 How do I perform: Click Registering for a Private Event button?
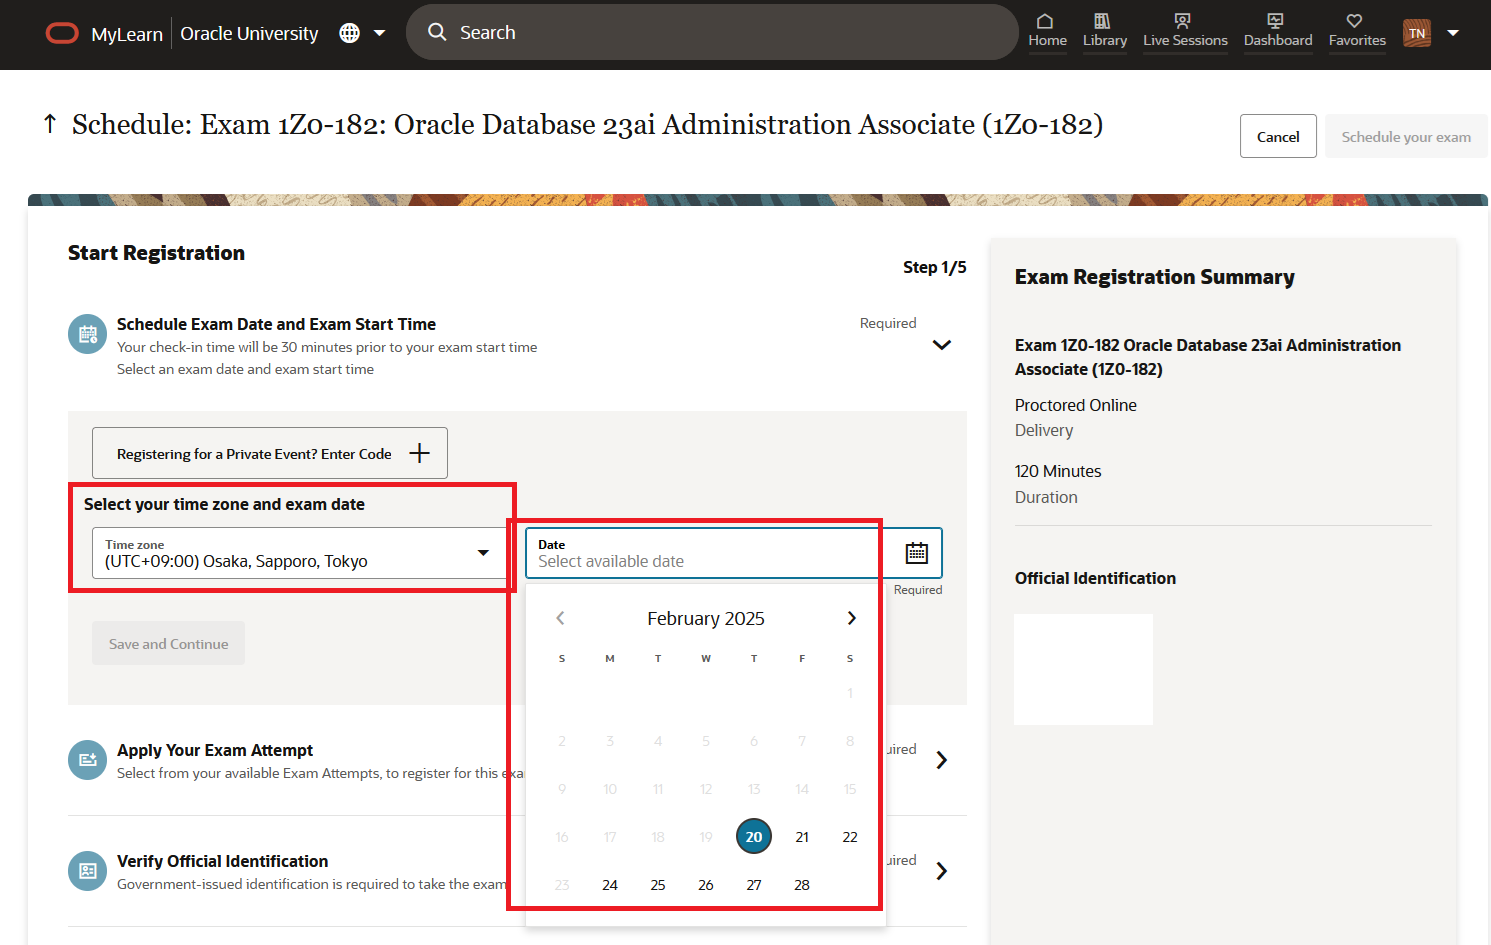270,453
